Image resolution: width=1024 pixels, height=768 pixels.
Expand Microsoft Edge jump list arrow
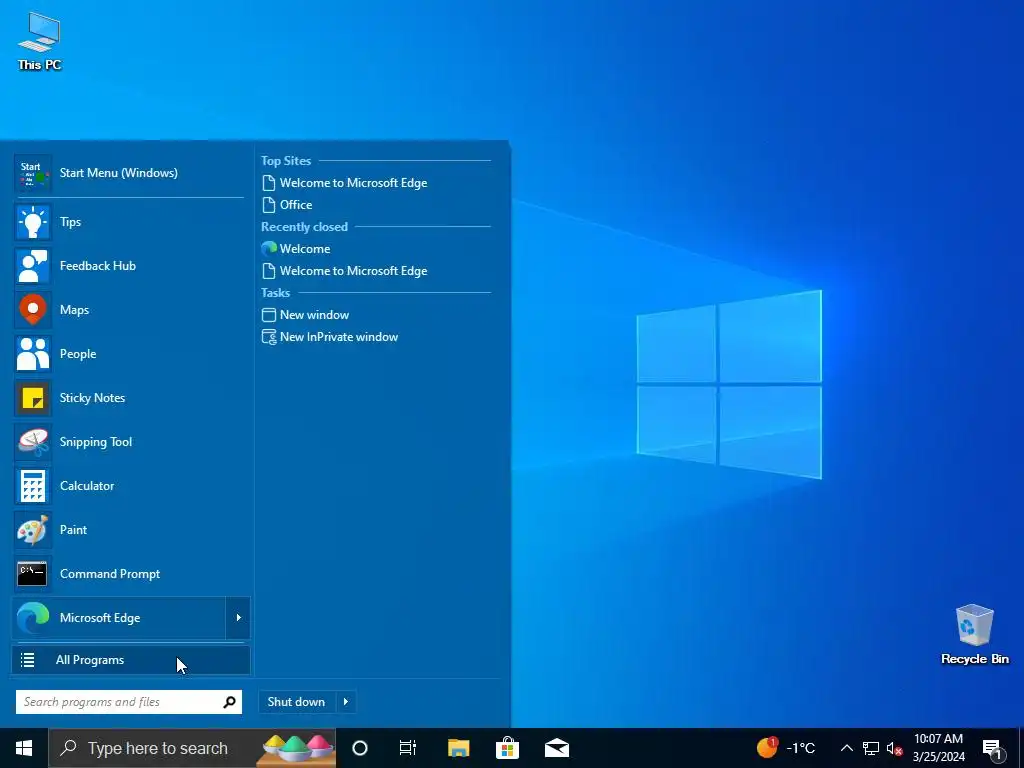[238, 618]
